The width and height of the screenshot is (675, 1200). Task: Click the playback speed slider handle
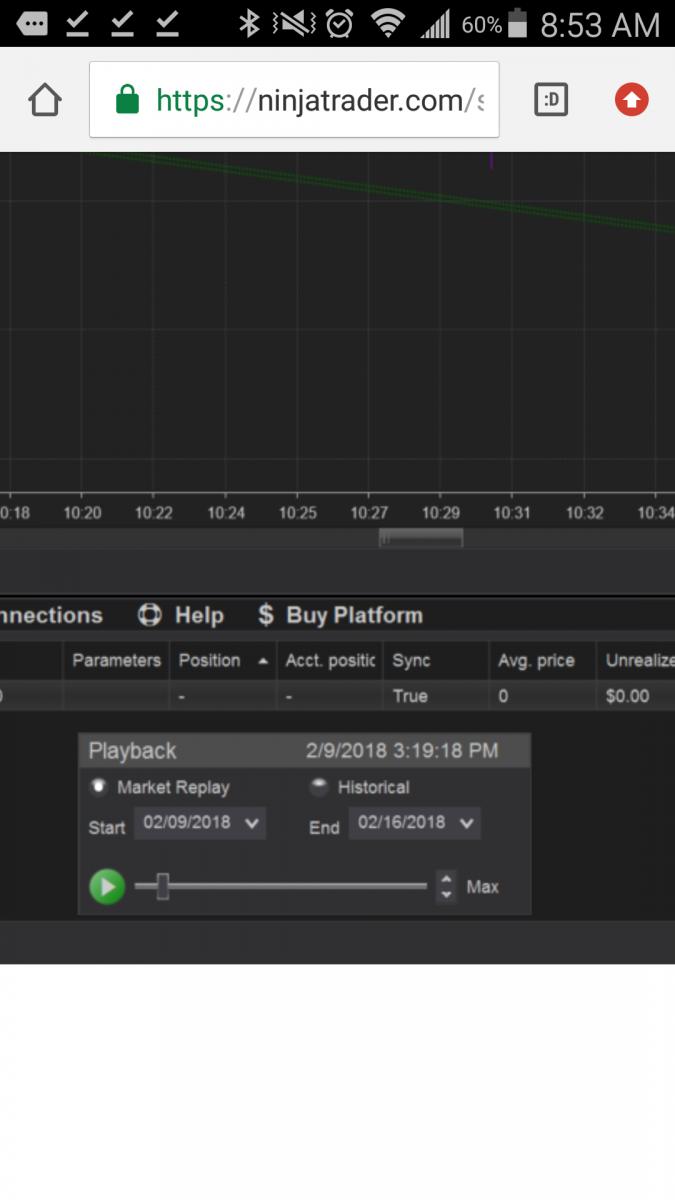click(x=163, y=886)
